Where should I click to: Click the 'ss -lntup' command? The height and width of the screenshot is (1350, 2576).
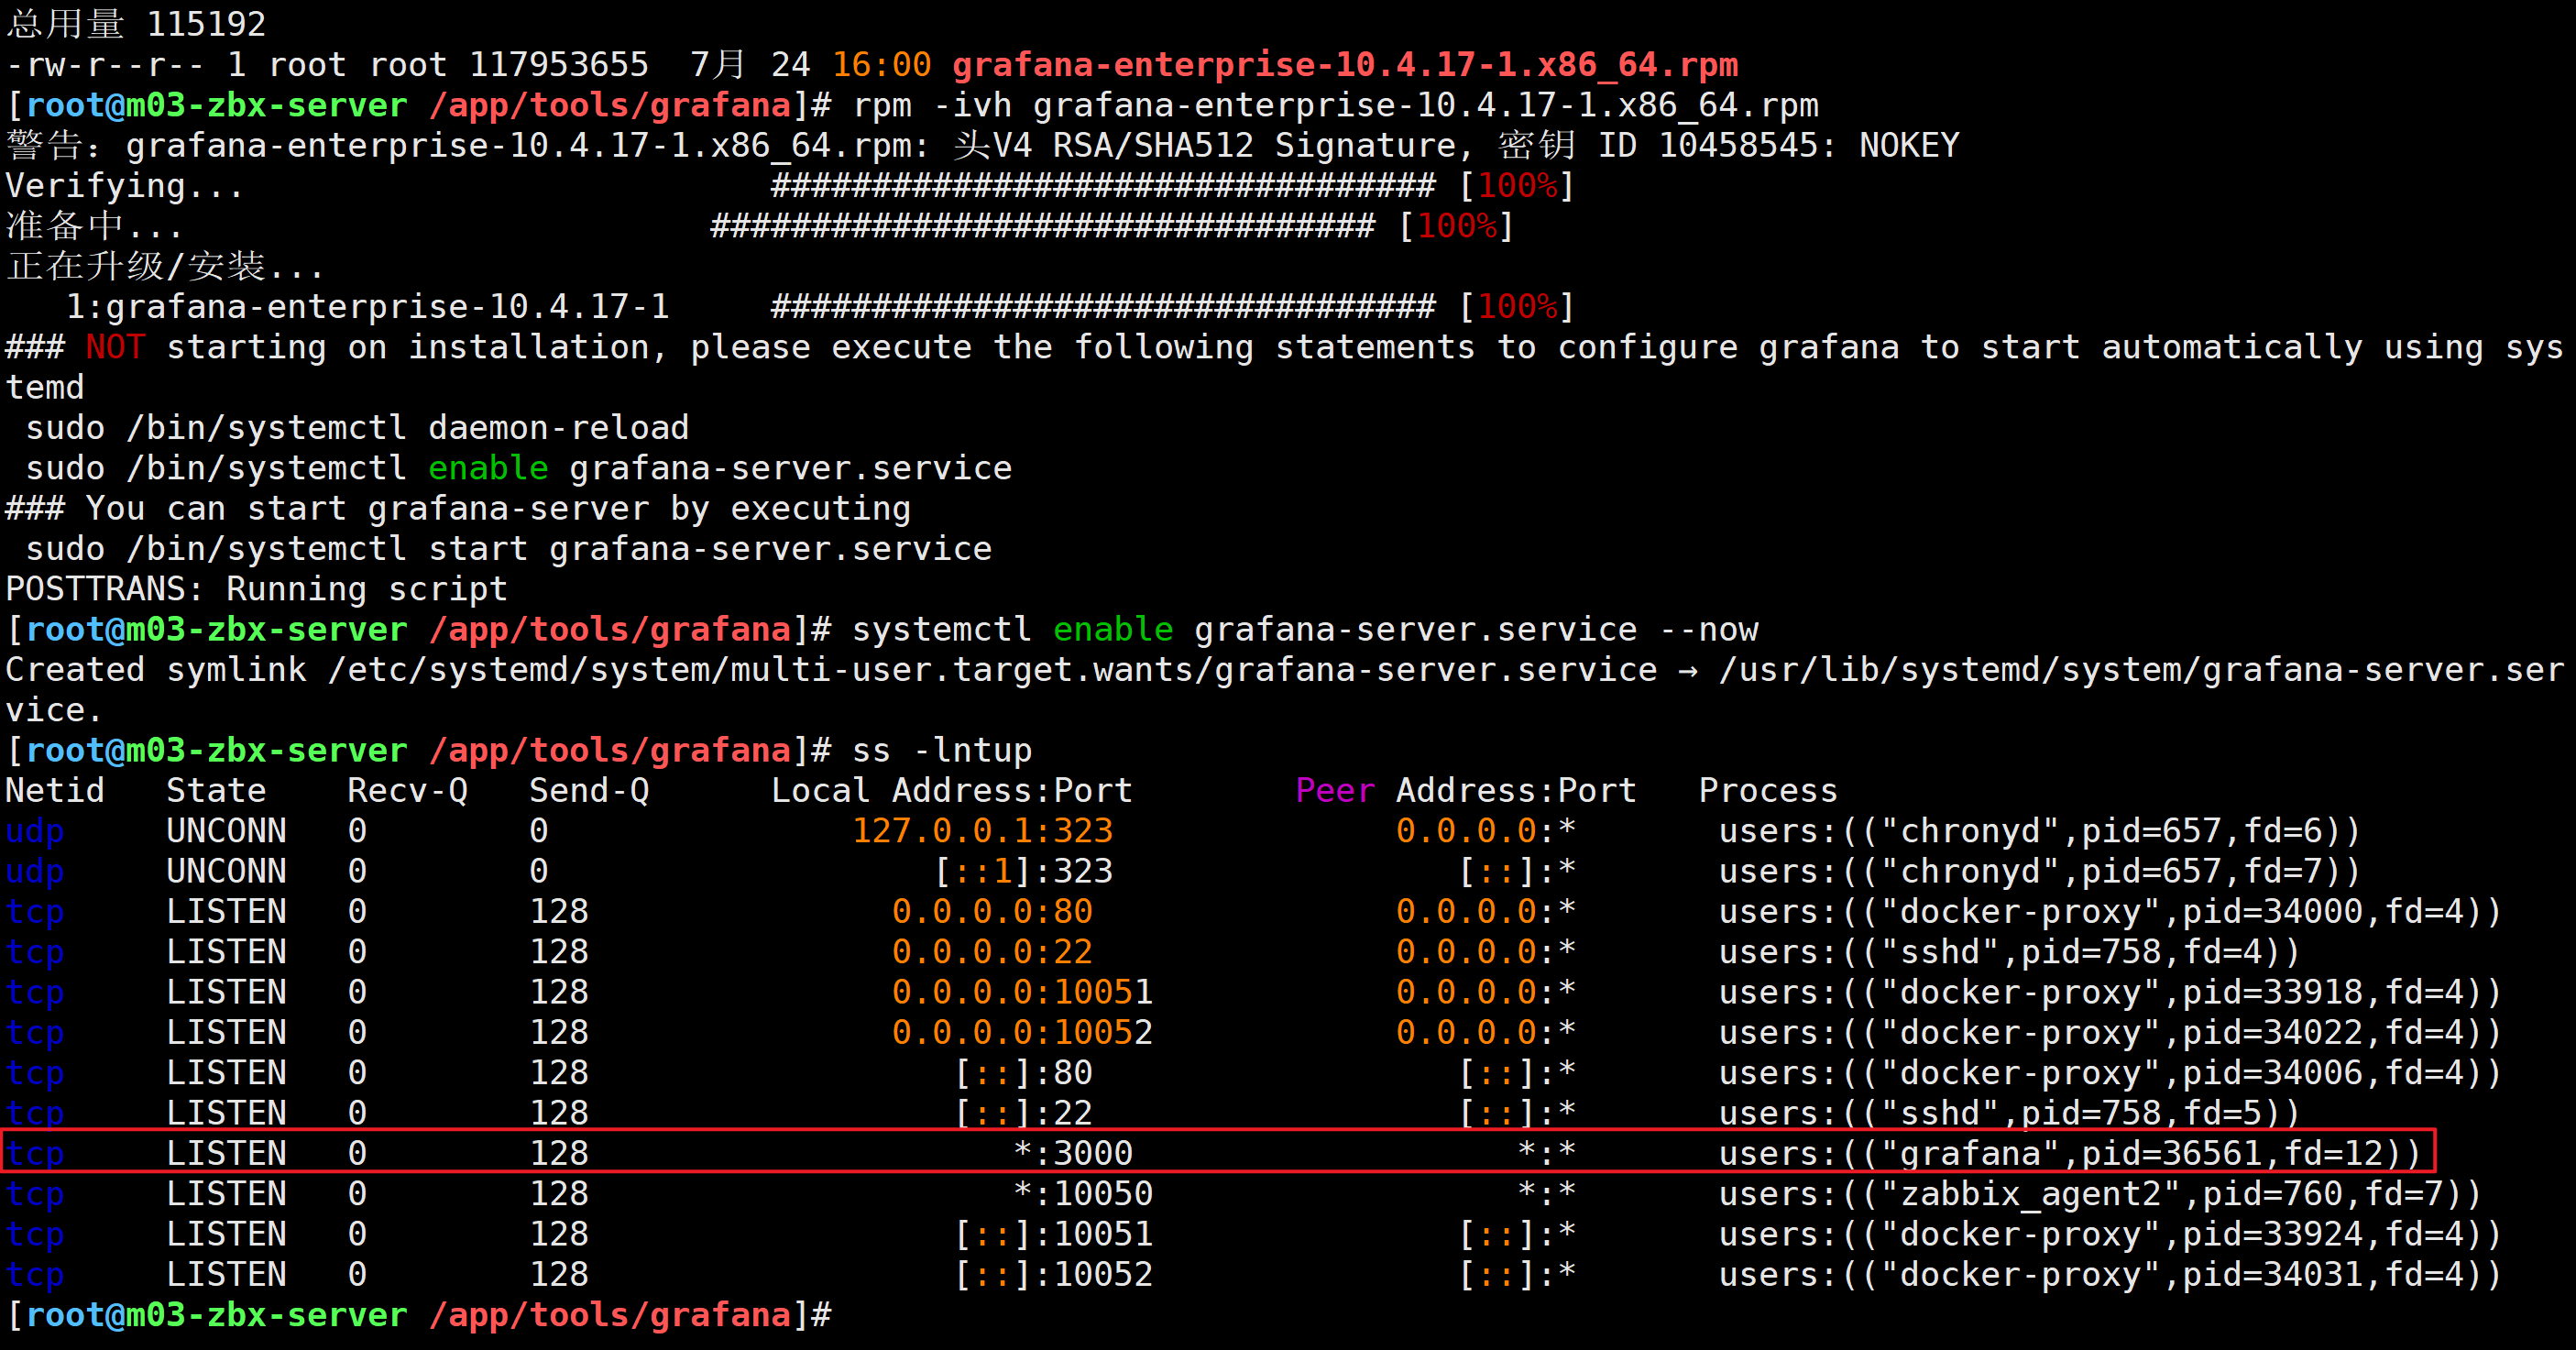coord(941,751)
